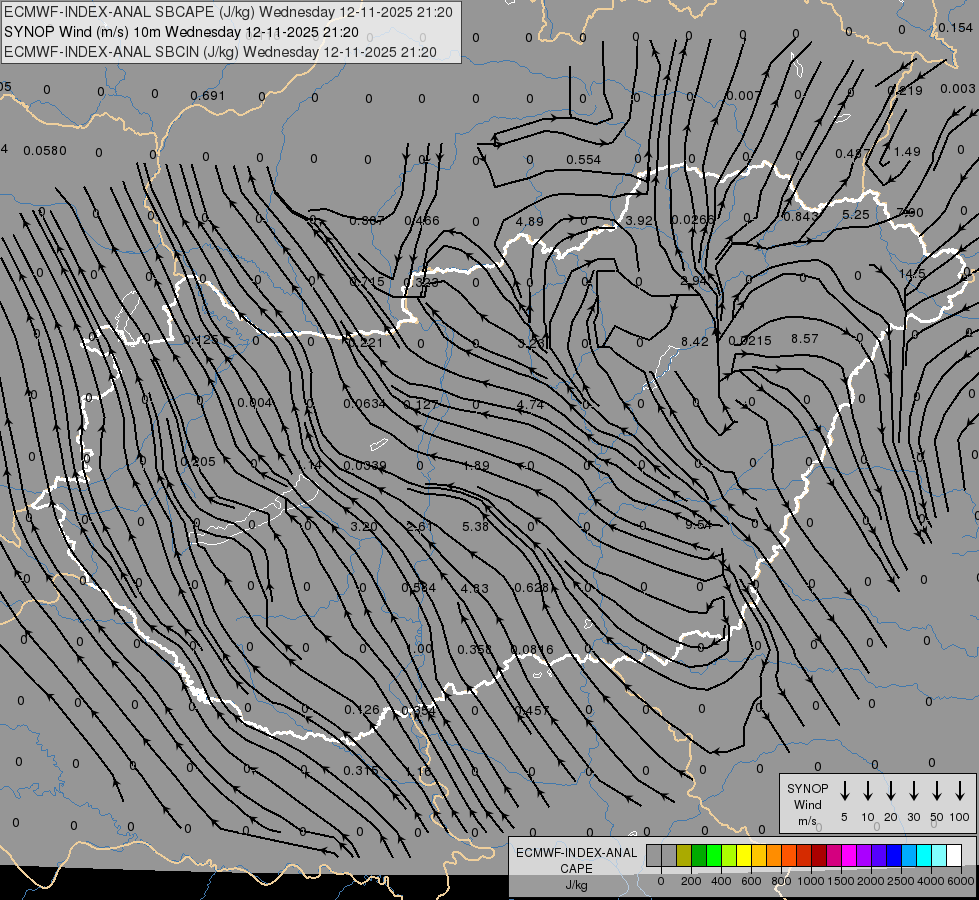Click the 0.457 value on the map
The image size is (979, 900).
[x=532, y=710]
